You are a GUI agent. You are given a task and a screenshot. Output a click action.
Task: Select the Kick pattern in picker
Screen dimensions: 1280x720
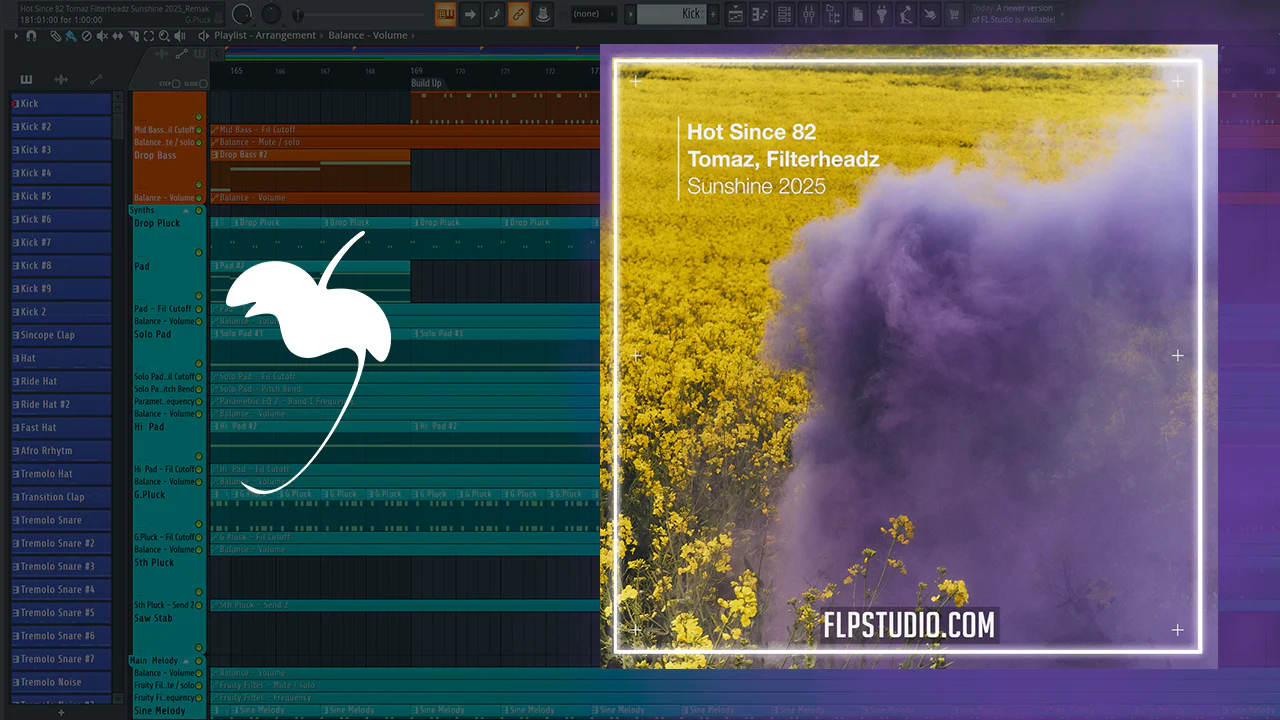(x=61, y=104)
